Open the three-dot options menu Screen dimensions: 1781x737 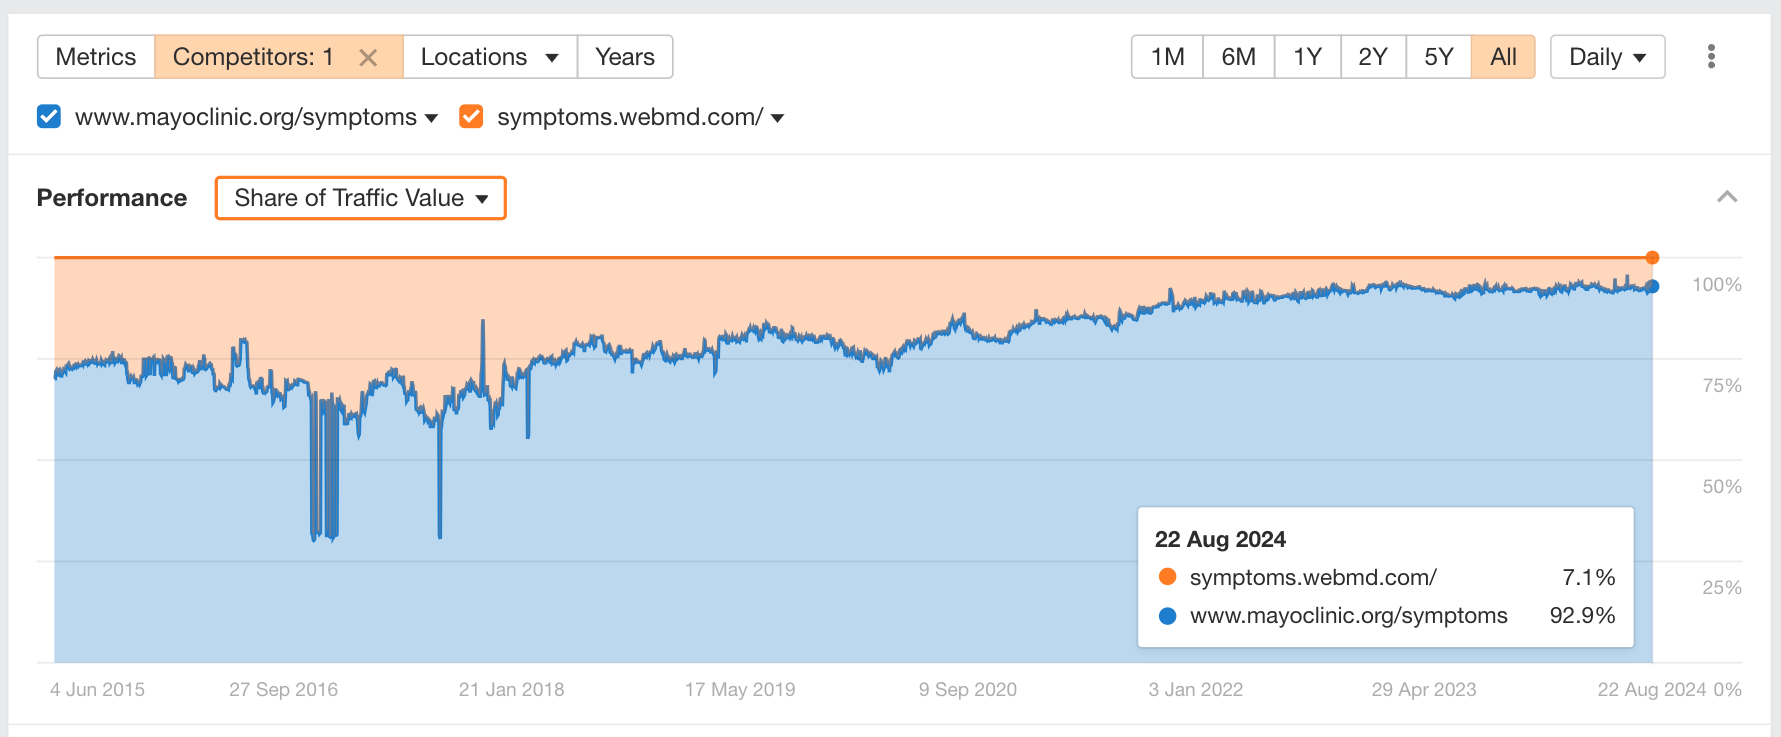pos(1711,57)
